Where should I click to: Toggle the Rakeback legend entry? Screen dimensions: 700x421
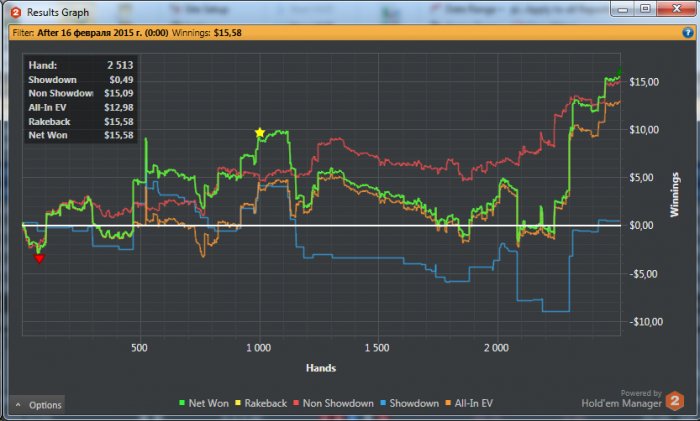pos(261,403)
